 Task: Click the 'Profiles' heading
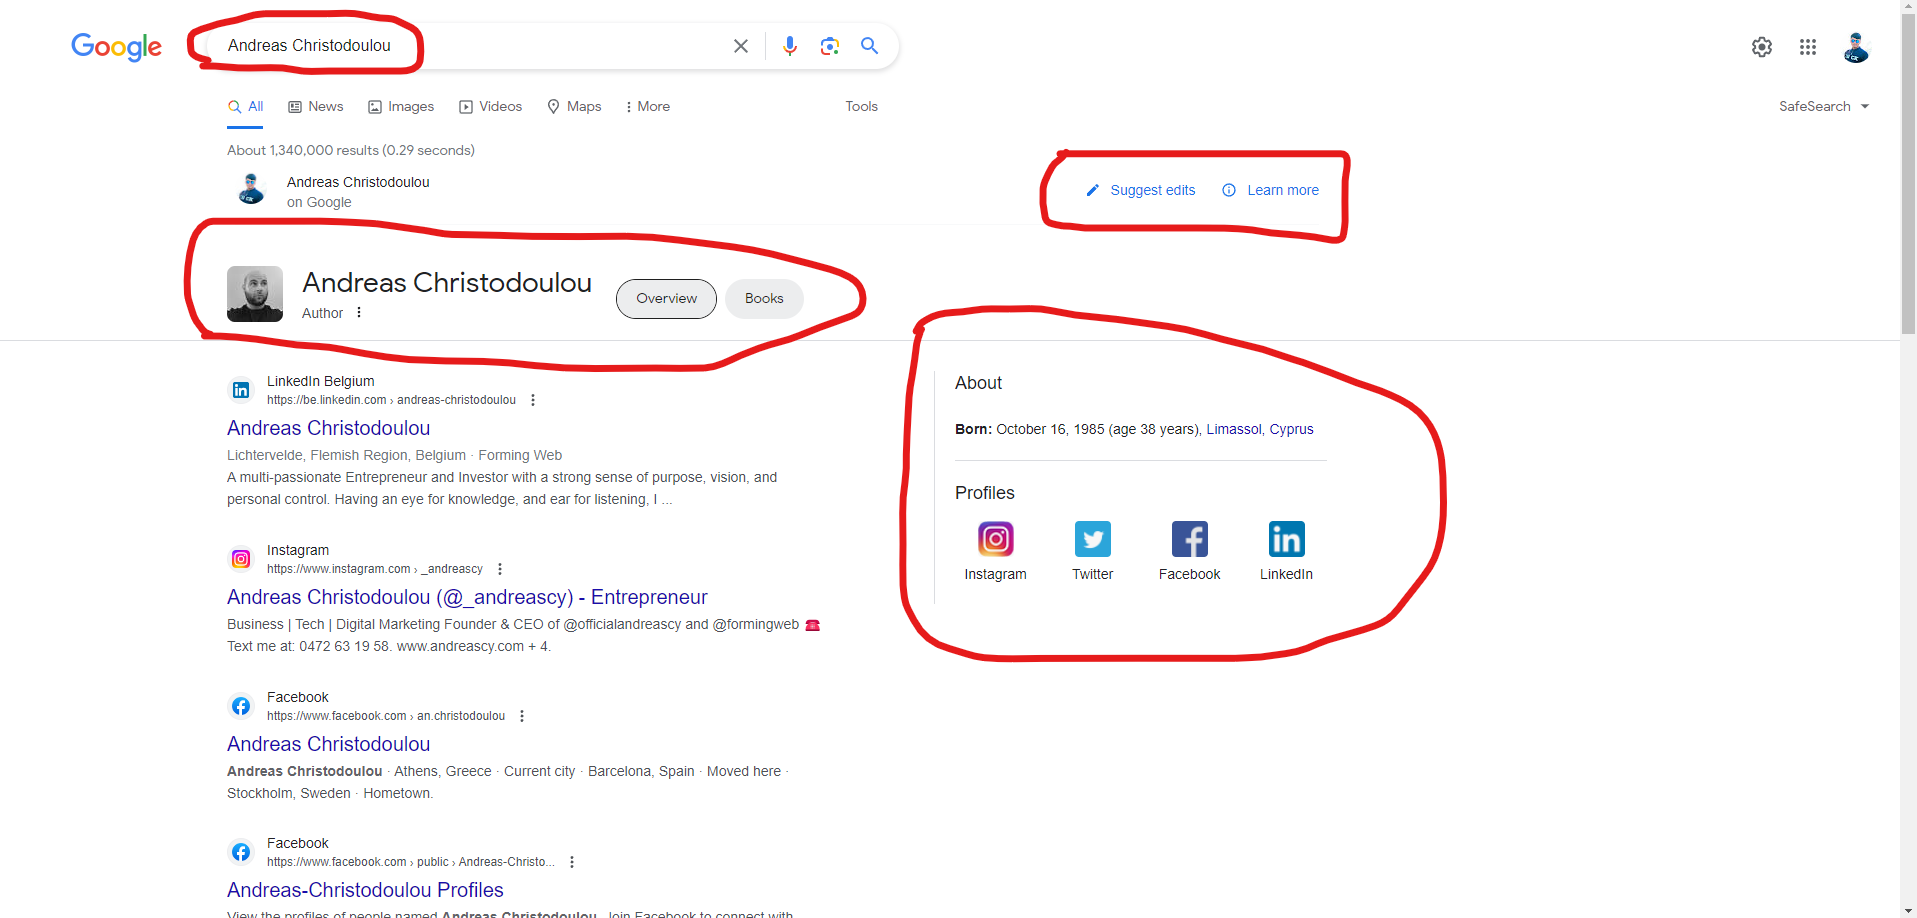pos(985,493)
